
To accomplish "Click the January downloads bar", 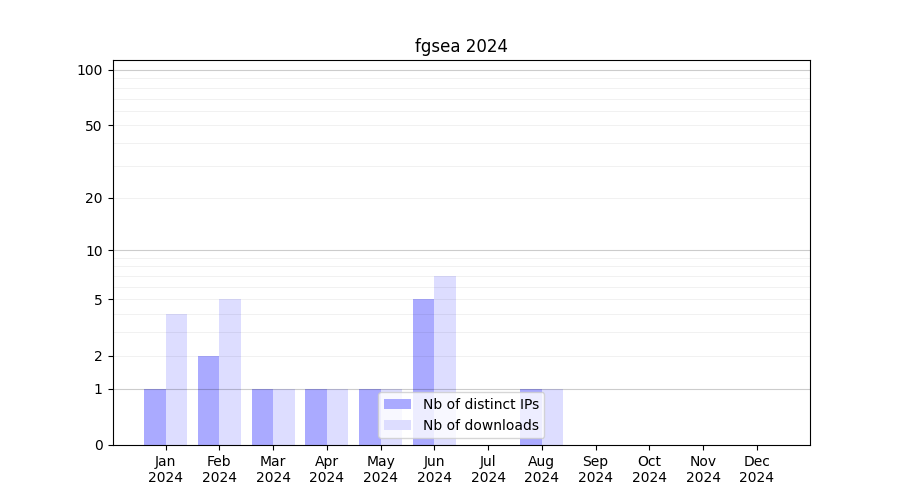I will (x=176, y=380).
